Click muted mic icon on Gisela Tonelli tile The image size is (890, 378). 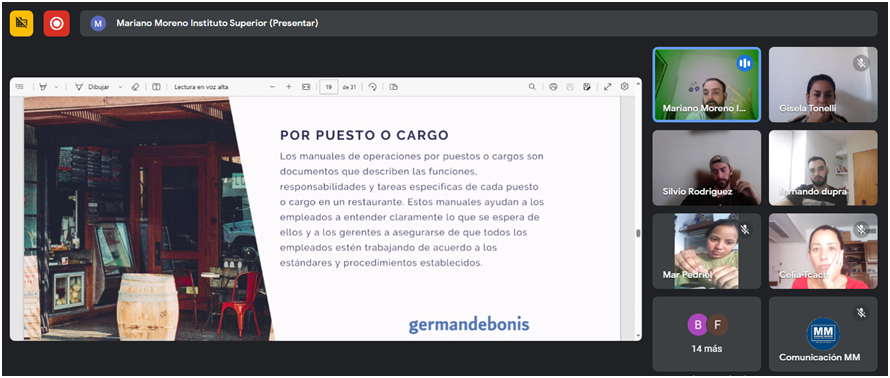pos(861,63)
